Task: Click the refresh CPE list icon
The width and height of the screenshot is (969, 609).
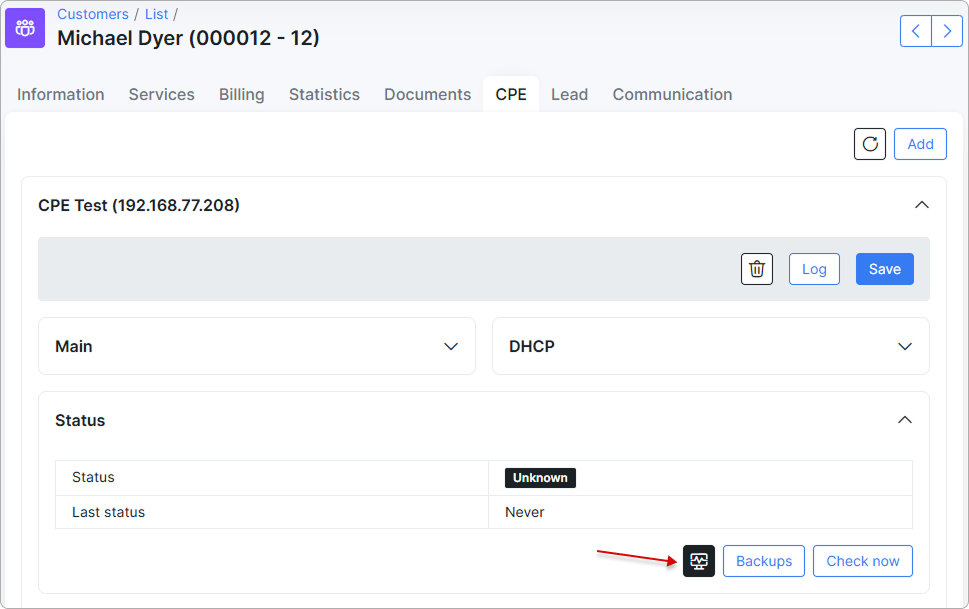Action: [870, 144]
